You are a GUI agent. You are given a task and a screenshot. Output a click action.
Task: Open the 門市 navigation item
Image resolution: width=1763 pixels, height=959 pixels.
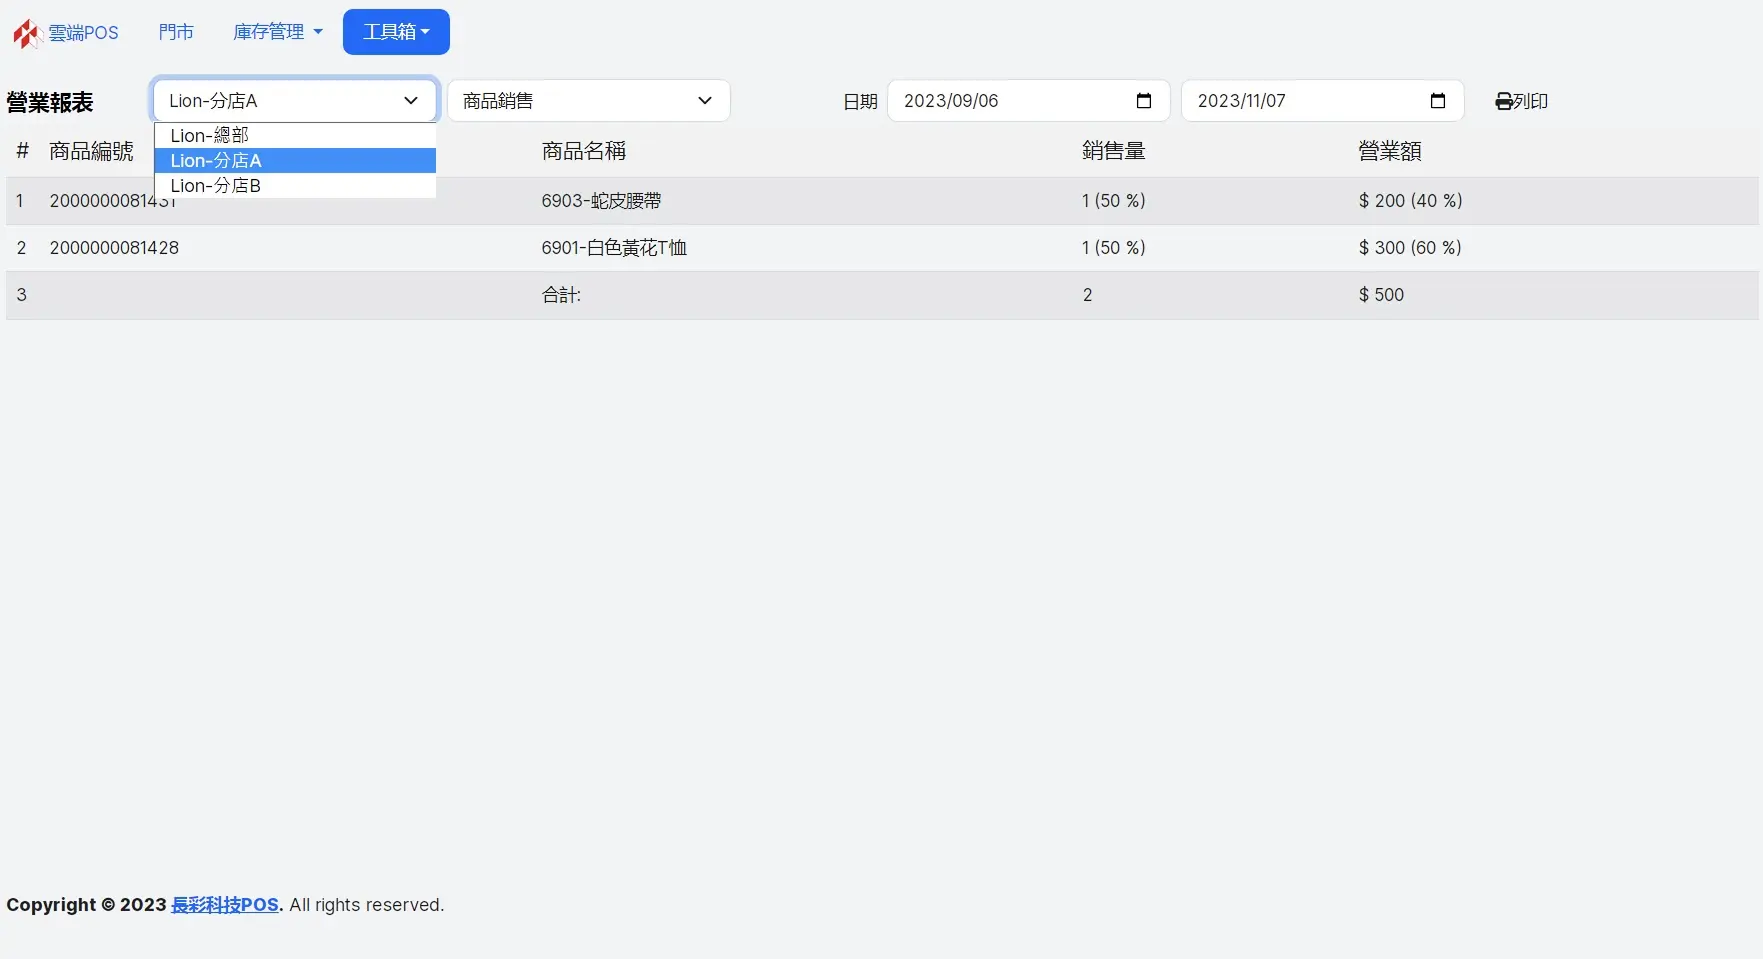176,32
